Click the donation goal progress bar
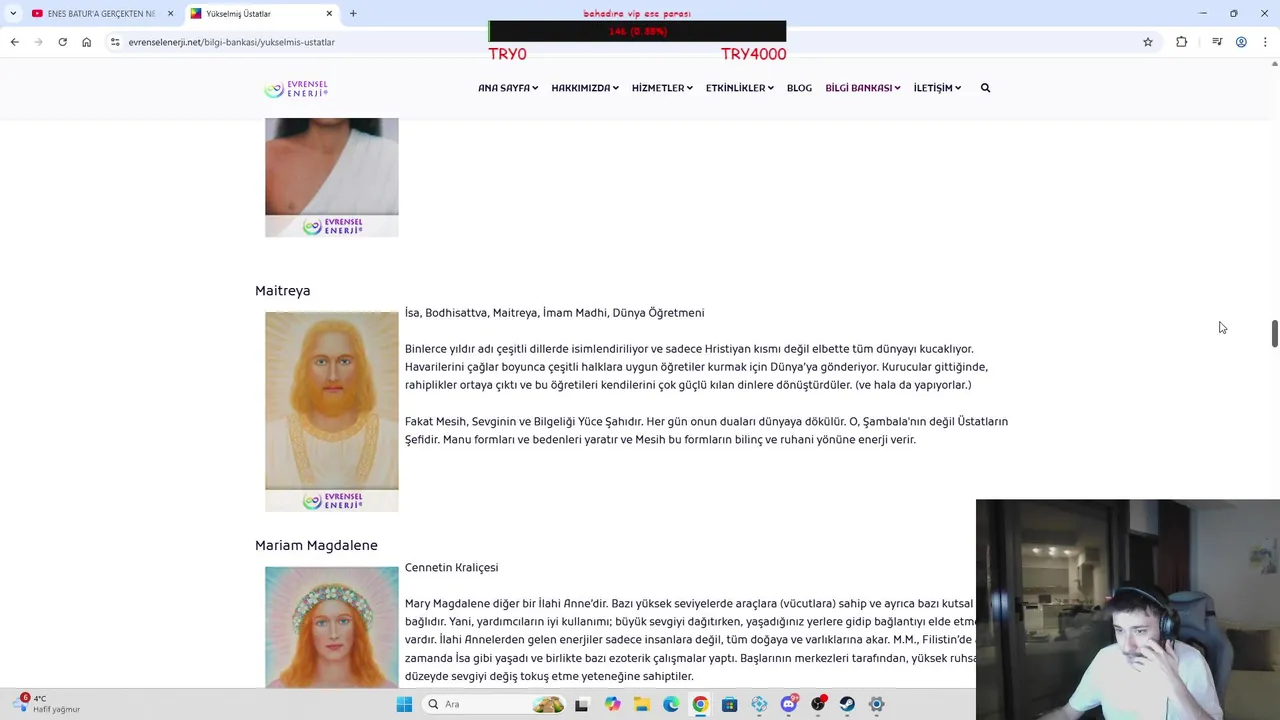The image size is (1280, 720). point(637,32)
